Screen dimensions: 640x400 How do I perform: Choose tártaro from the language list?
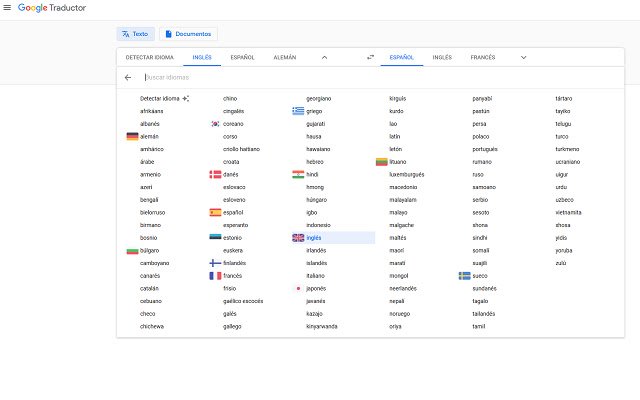tap(564, 98)
